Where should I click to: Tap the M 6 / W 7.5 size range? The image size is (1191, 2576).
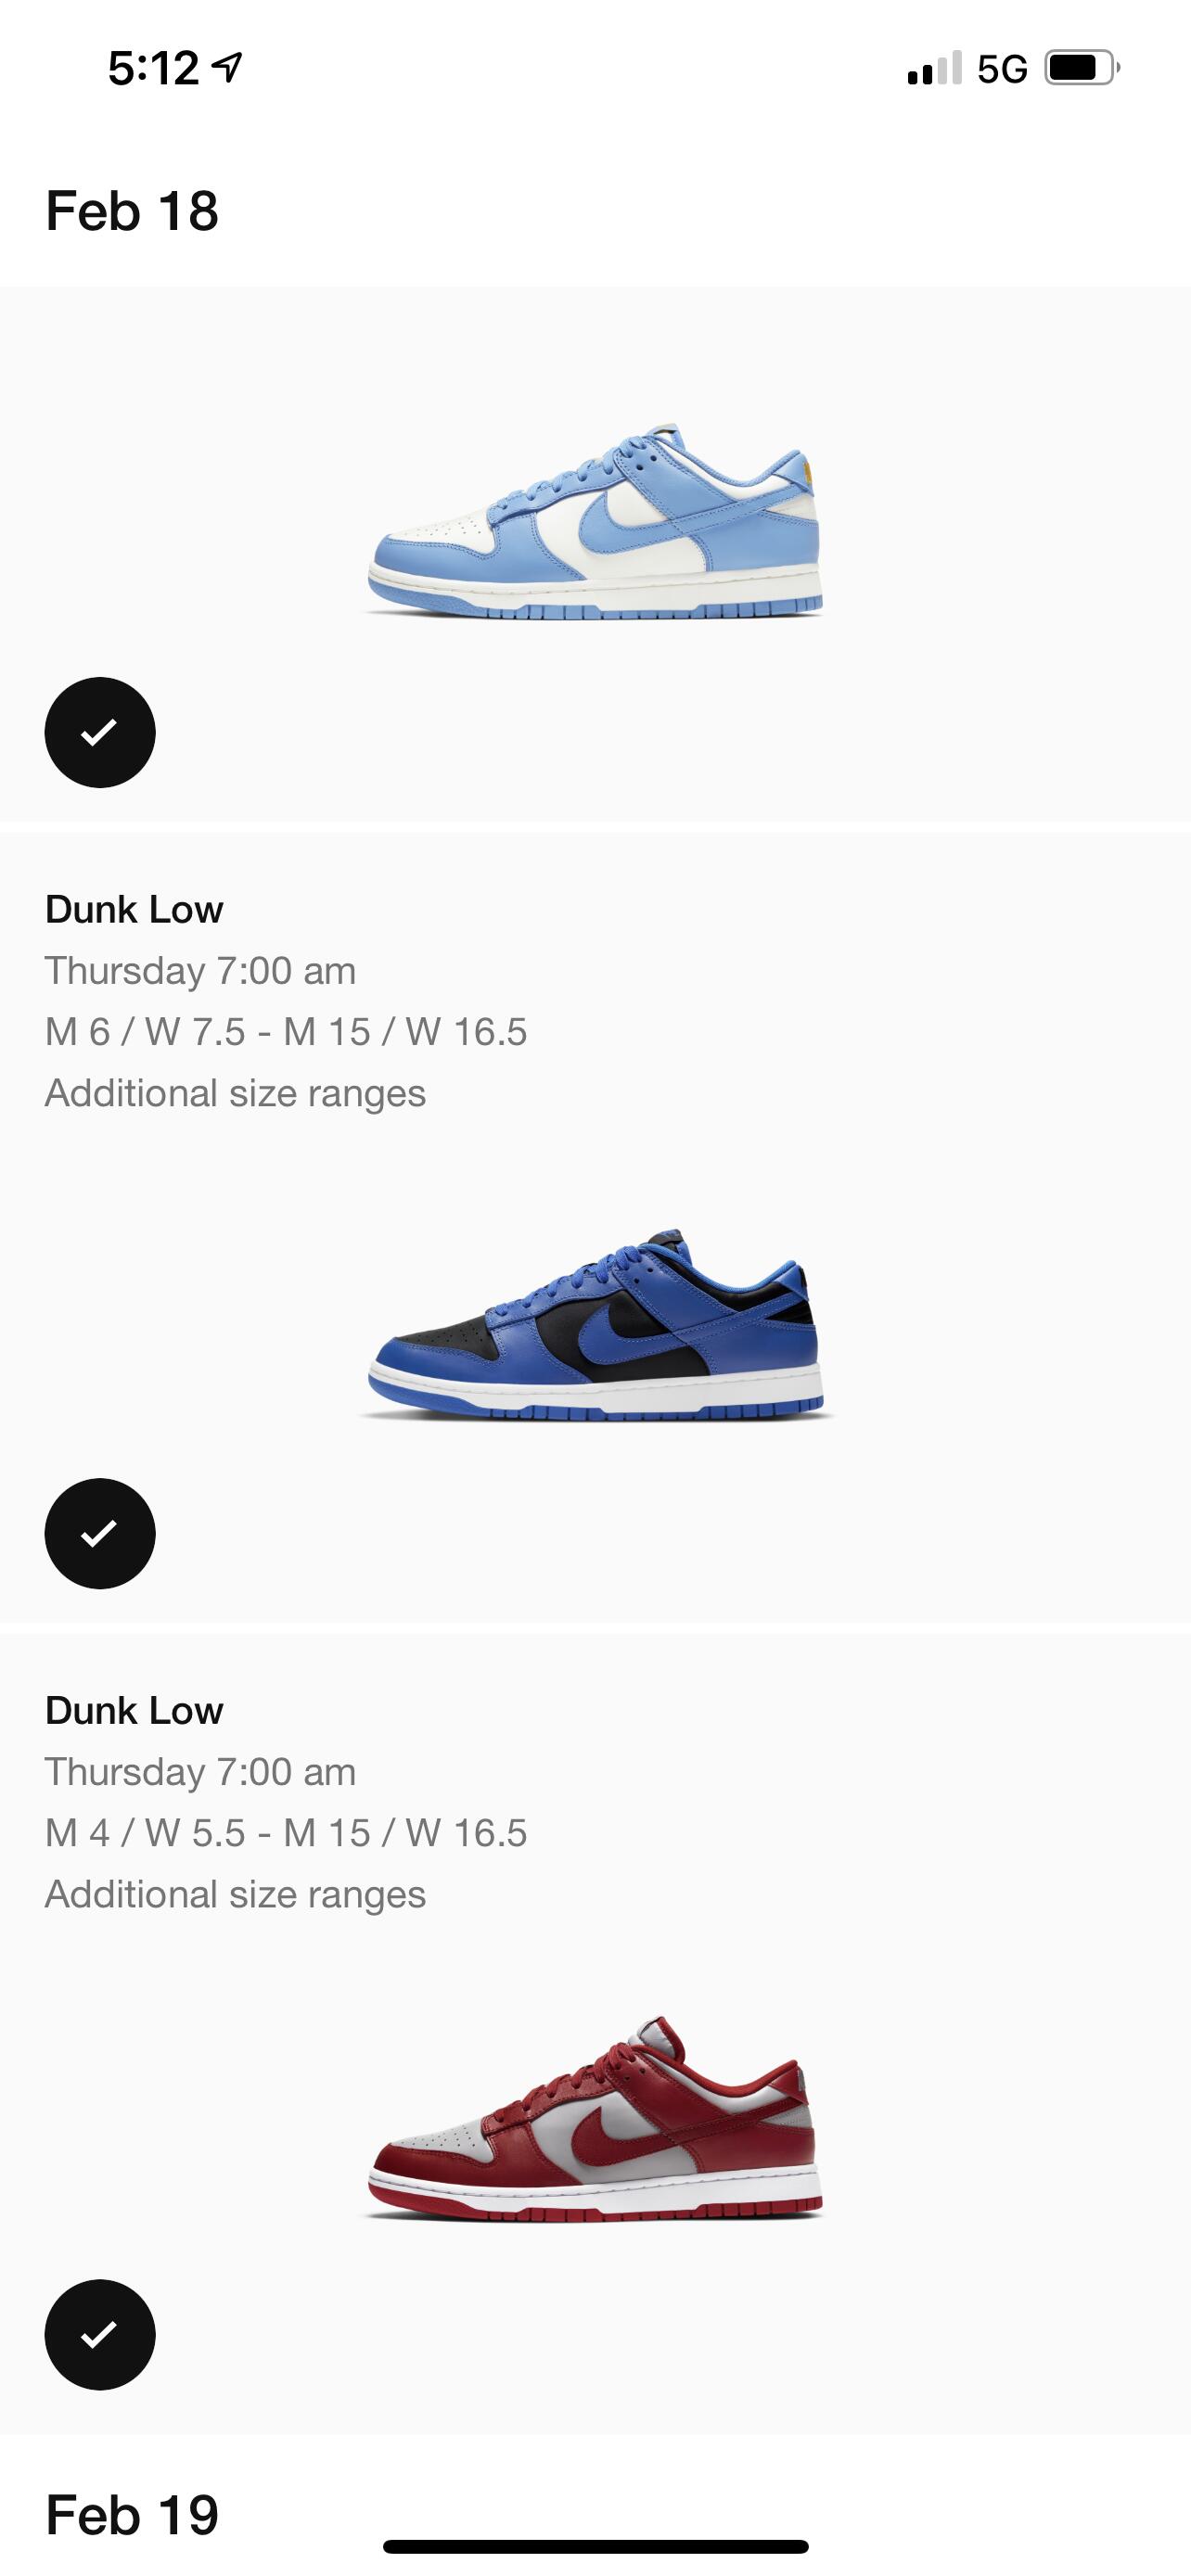[285, 1032]
